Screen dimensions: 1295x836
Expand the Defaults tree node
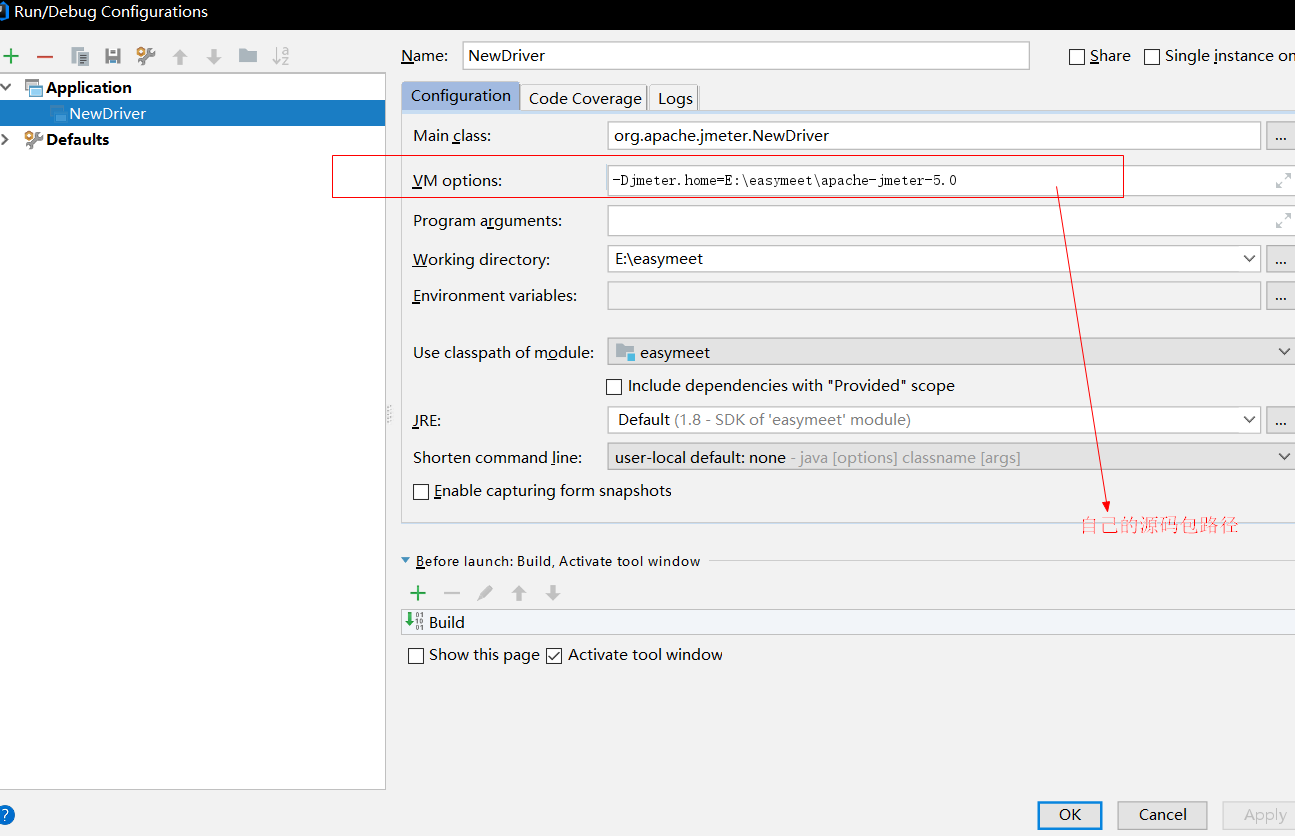coord(7,139)
